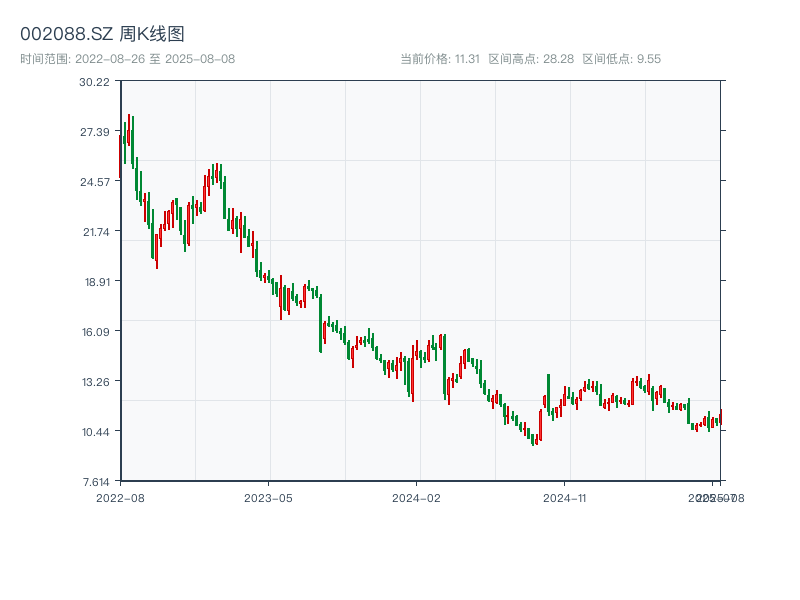This screenshot has height=600, width=800.
Task: Click the 区间低点 9.55 label
Action: point(621,59)
